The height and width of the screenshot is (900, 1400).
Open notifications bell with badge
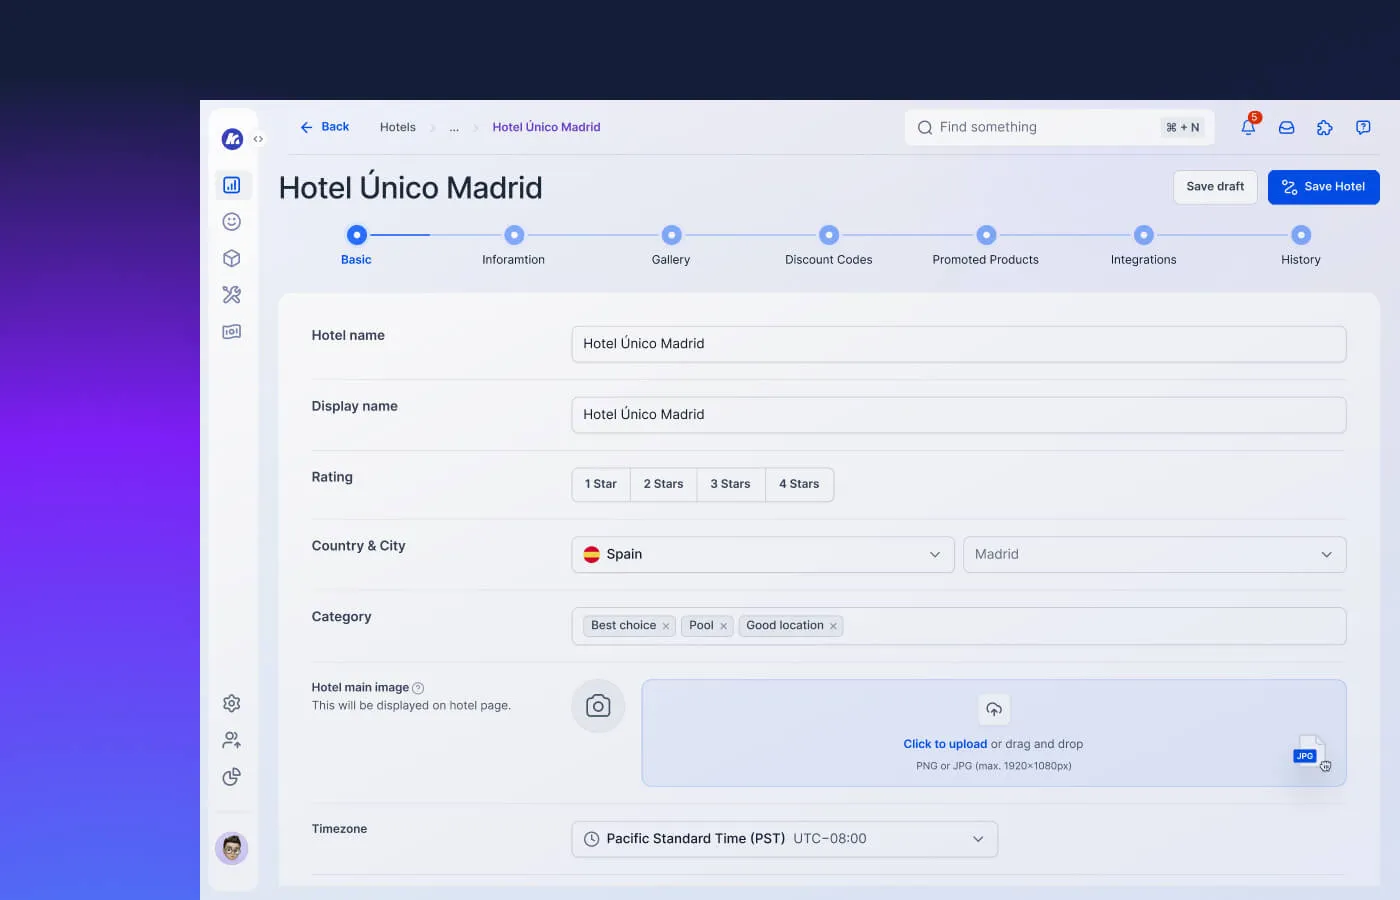[x=1249, y=126]
